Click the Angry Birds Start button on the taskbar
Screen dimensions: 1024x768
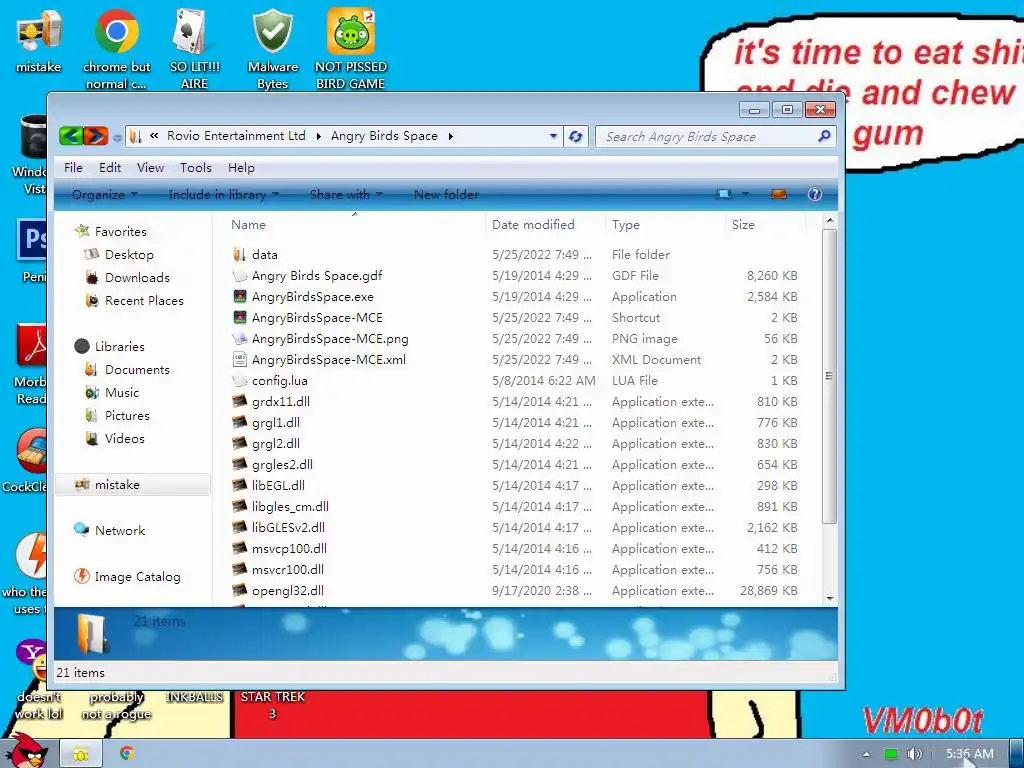click(x=26, y=751)
